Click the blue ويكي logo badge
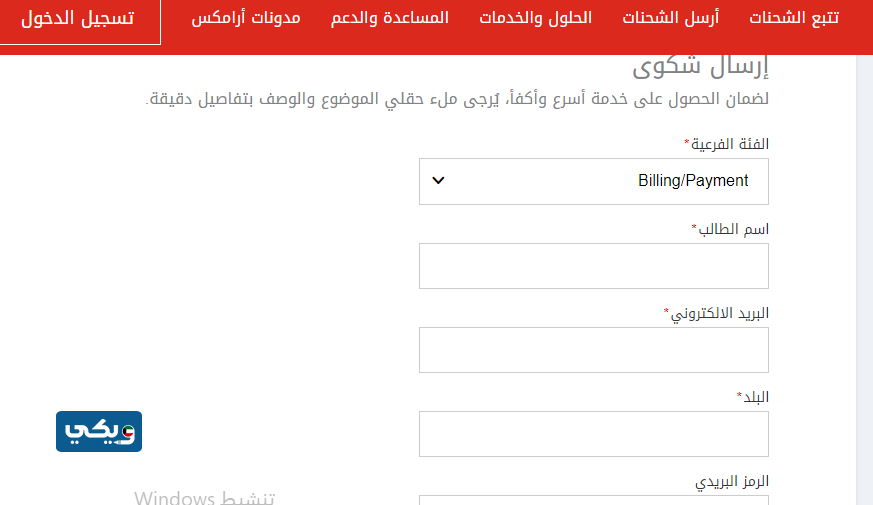The image size is (873, 505). 99,431
